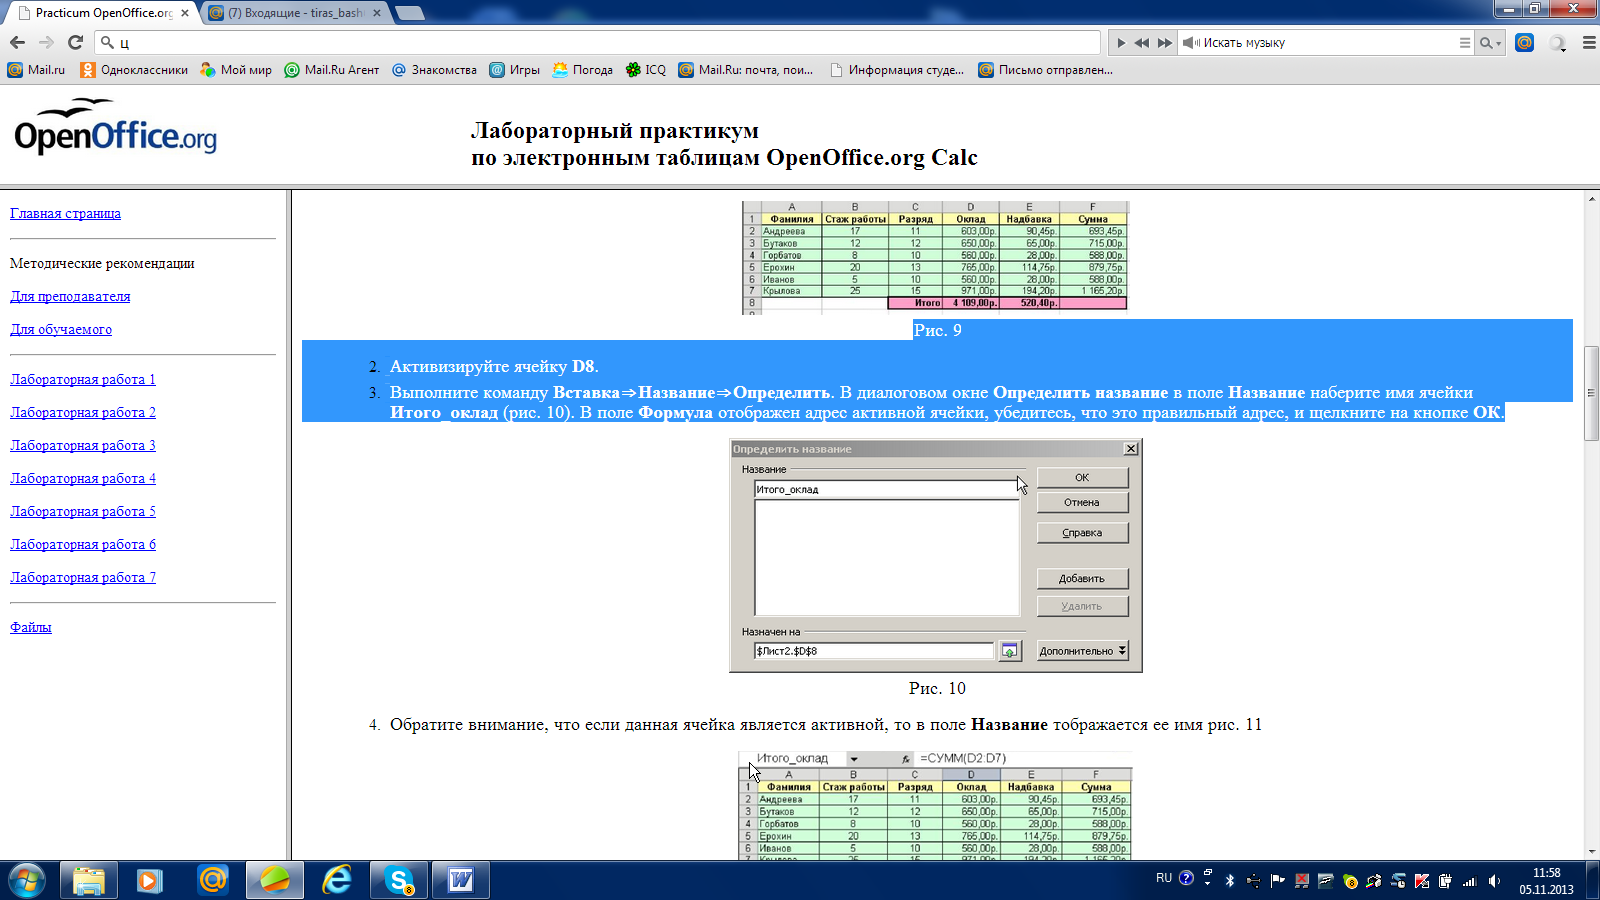The width and height of the screenshot is (1600, 900).
Task: Click the address bar search field
Action: [598, 42]
